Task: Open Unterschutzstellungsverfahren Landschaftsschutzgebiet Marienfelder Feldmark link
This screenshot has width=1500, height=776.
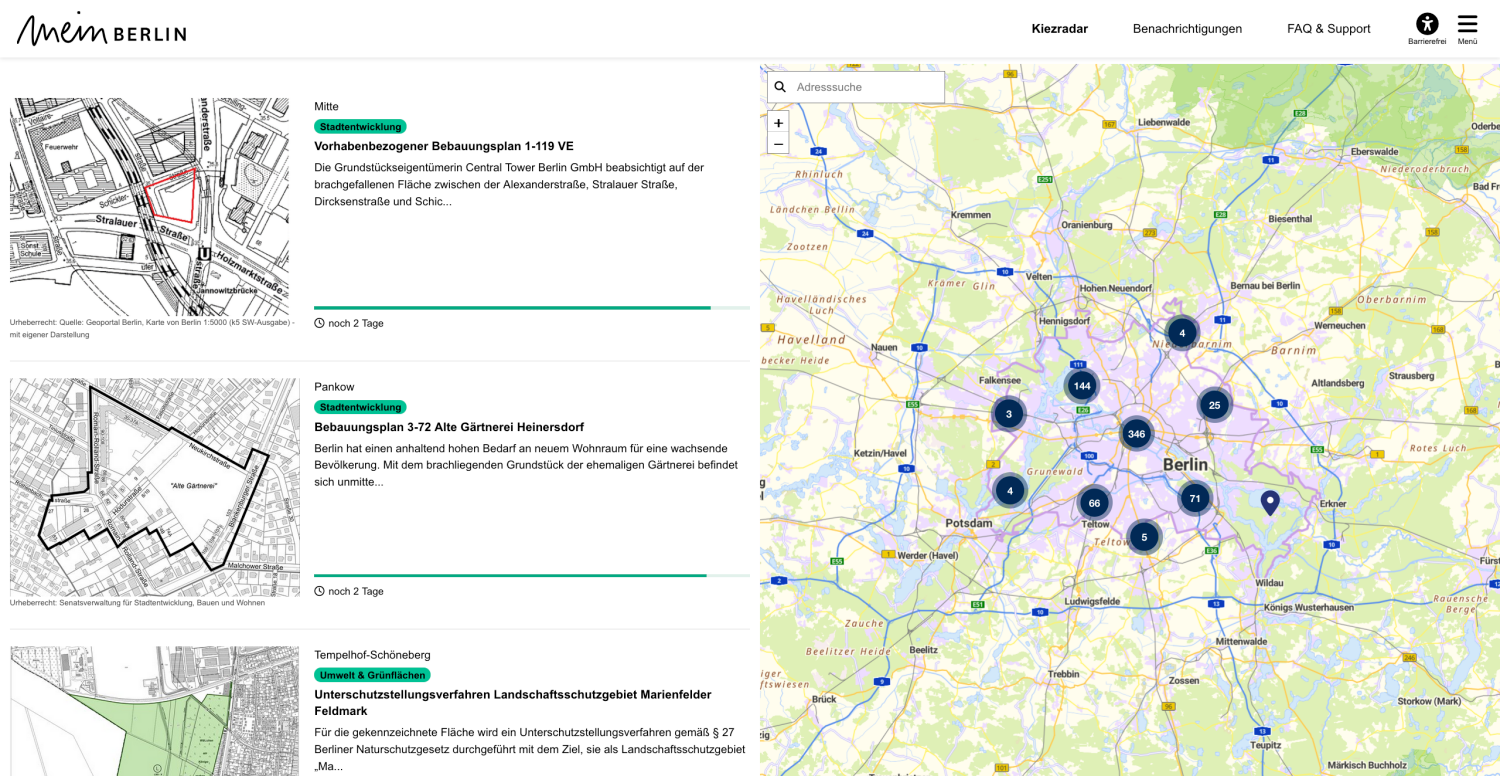Action: [x=512, y=702]
